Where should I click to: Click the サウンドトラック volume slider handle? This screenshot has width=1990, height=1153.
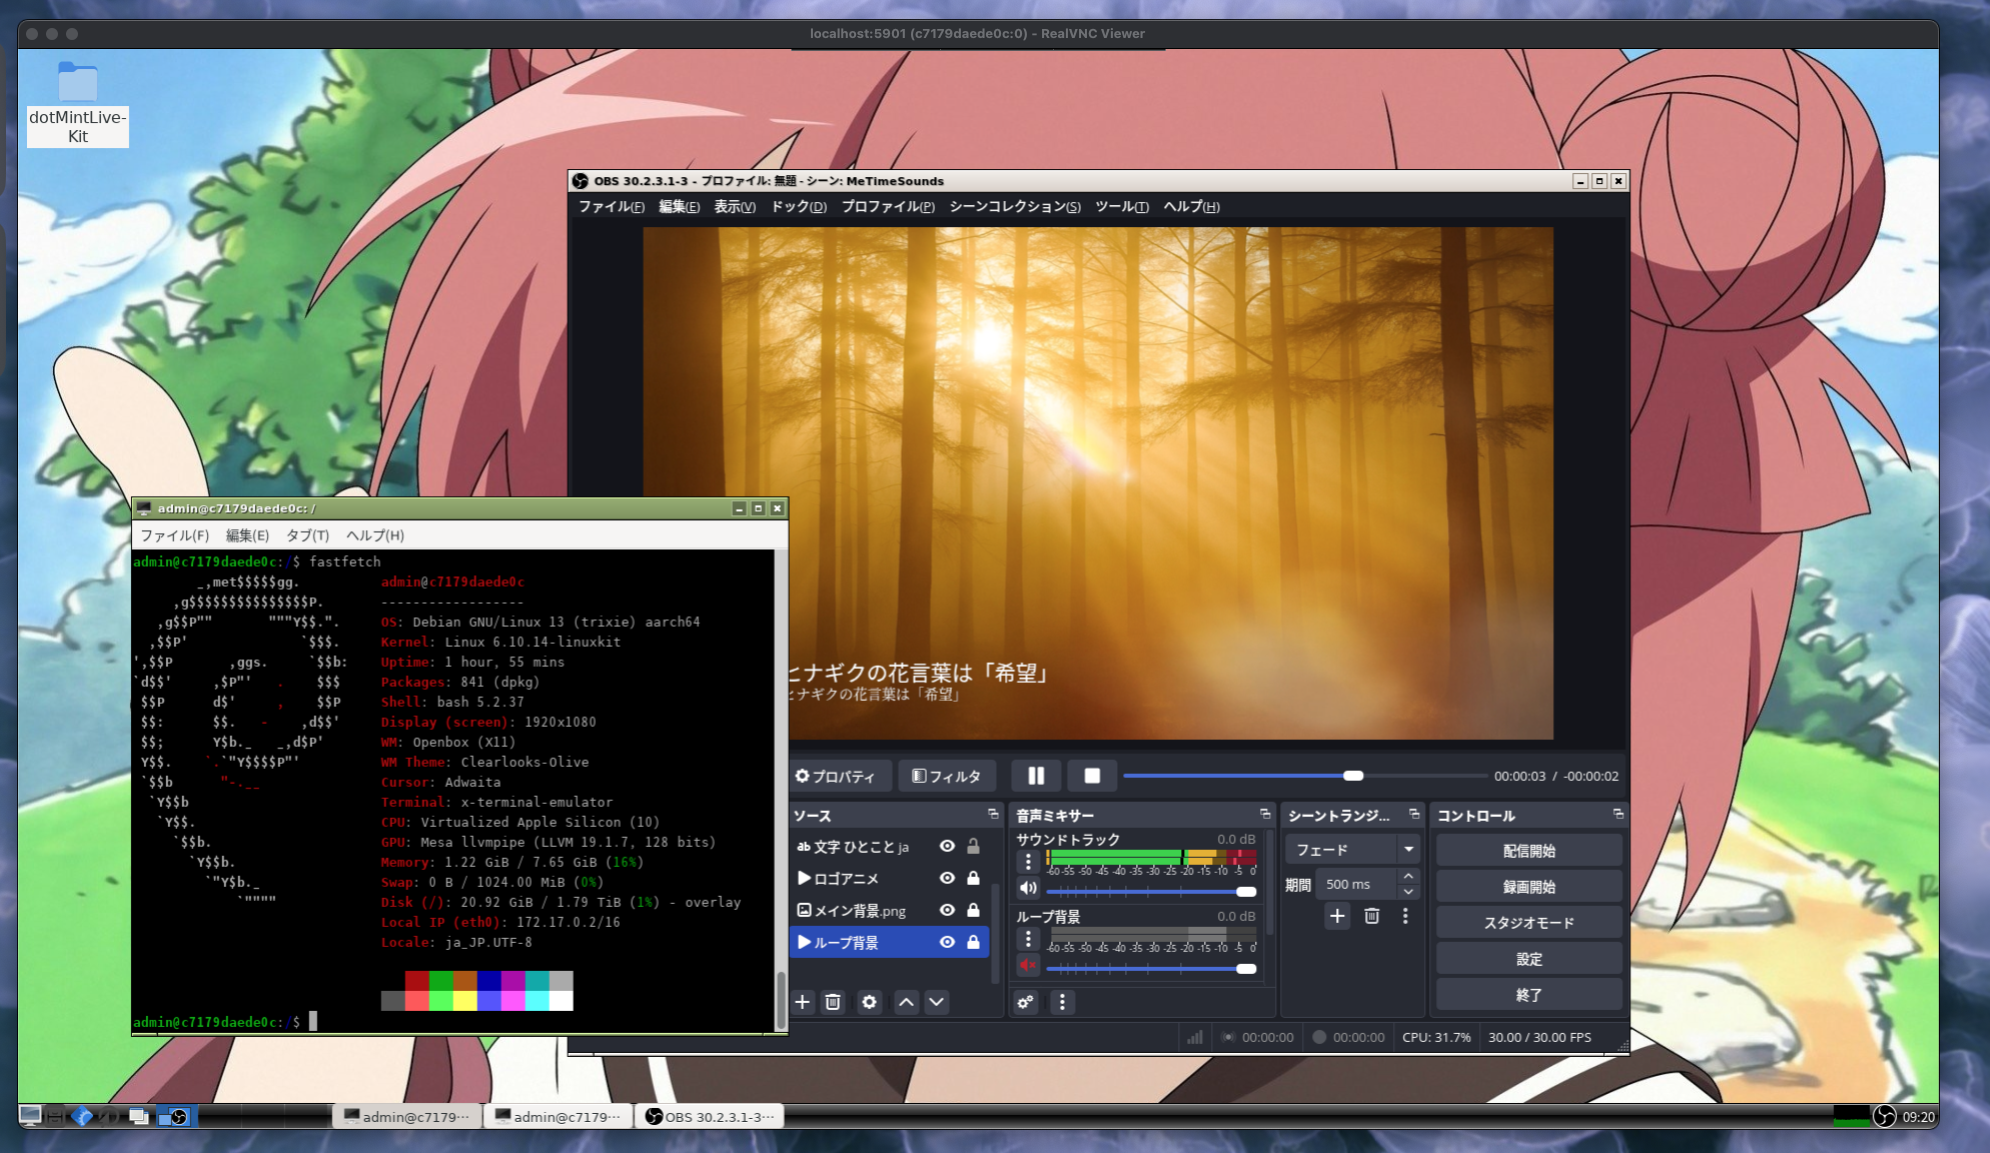pyautogui.click(x=1246, y=891)
